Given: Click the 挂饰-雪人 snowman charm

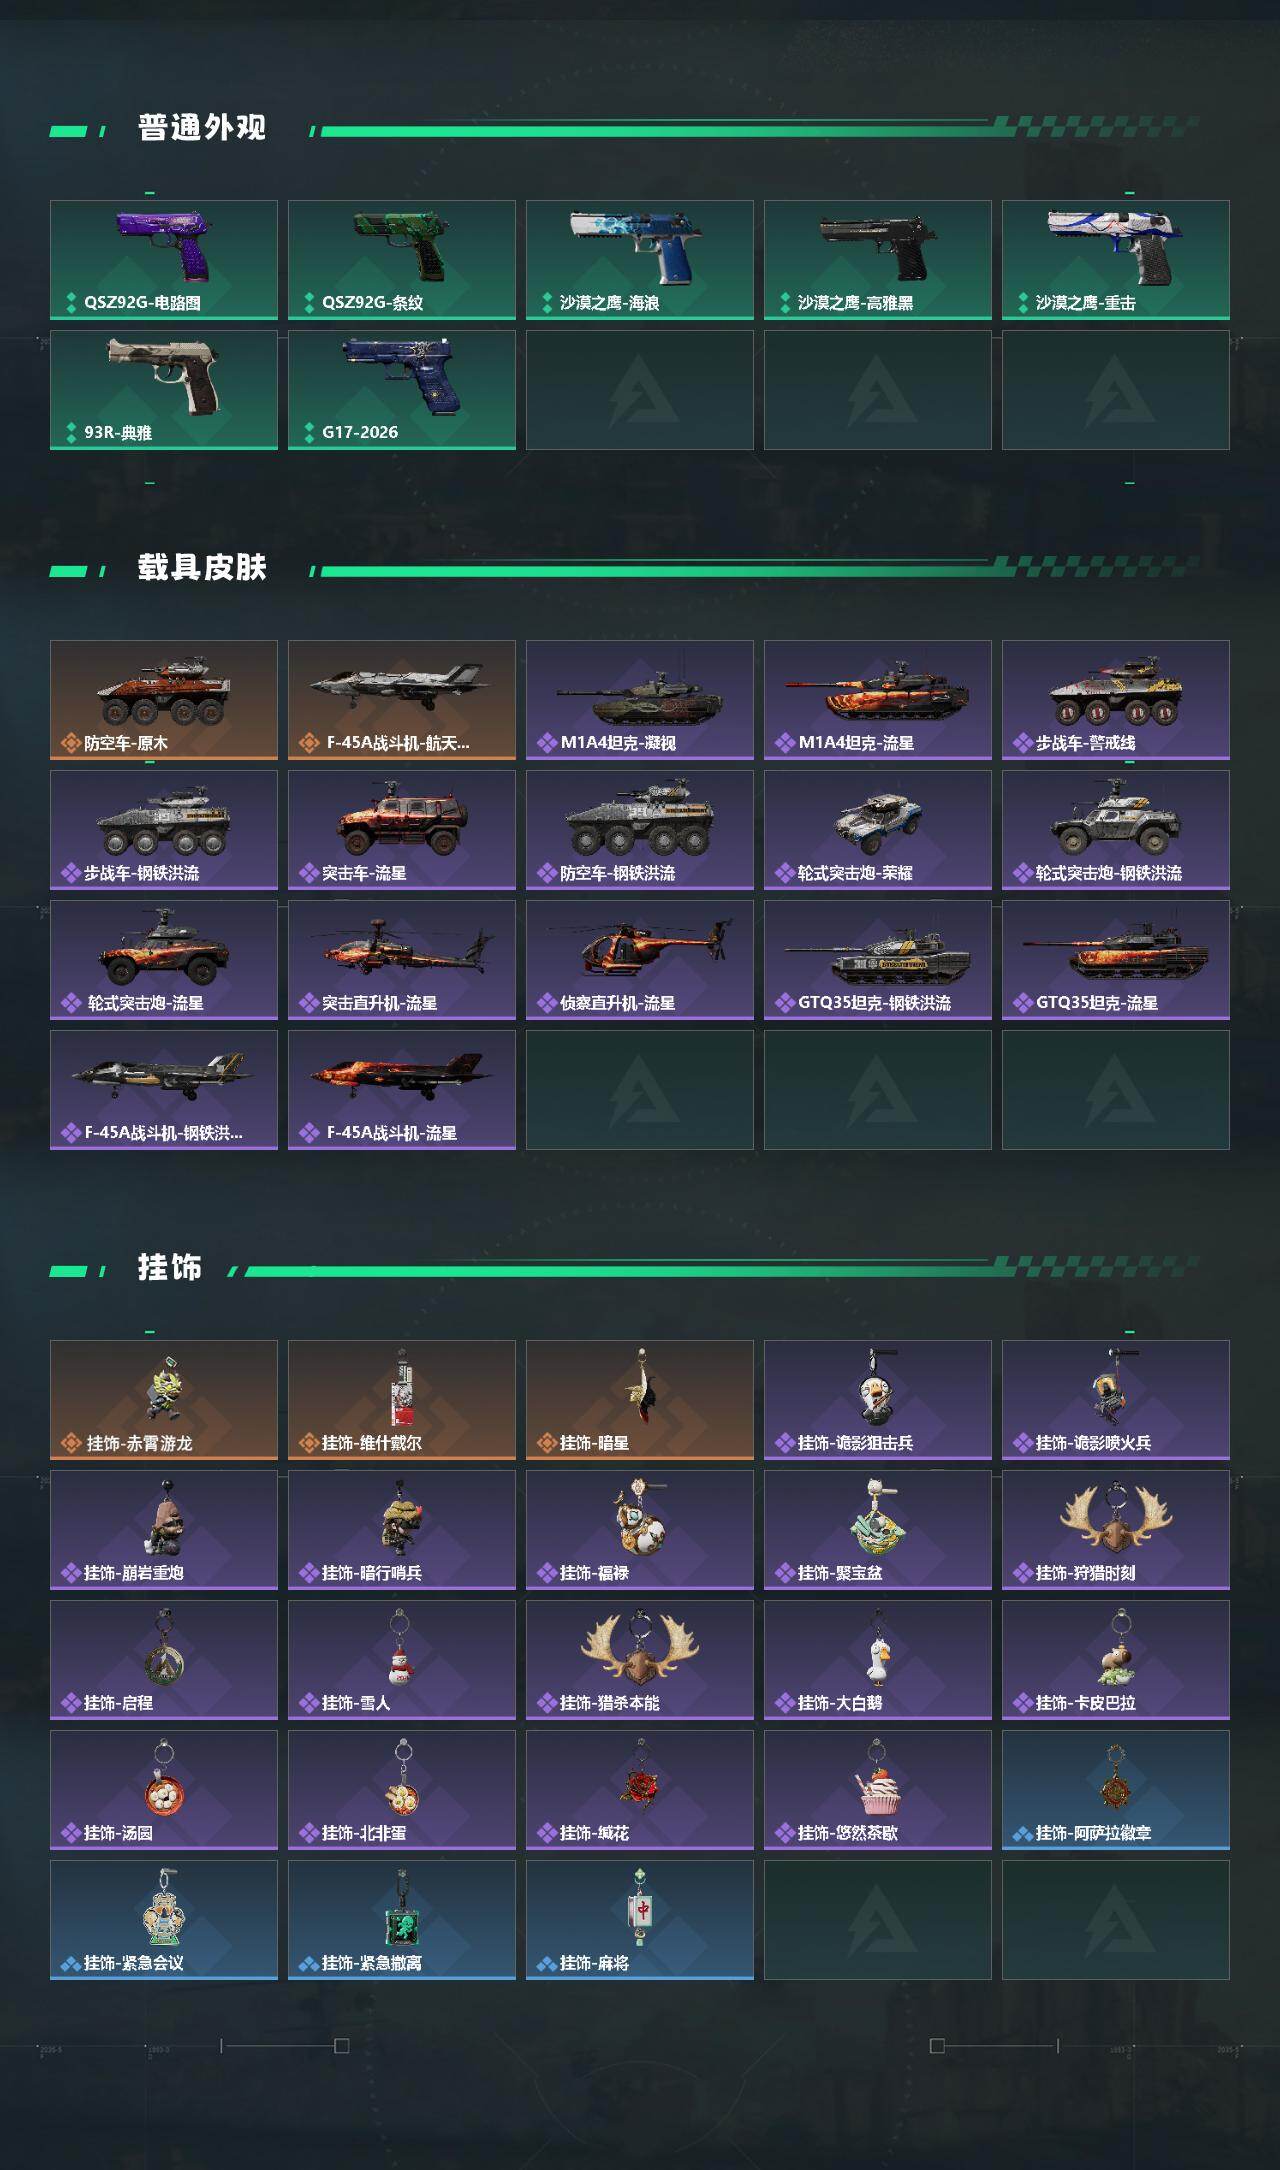Looking at the screenshot, I should point(402,1660).
